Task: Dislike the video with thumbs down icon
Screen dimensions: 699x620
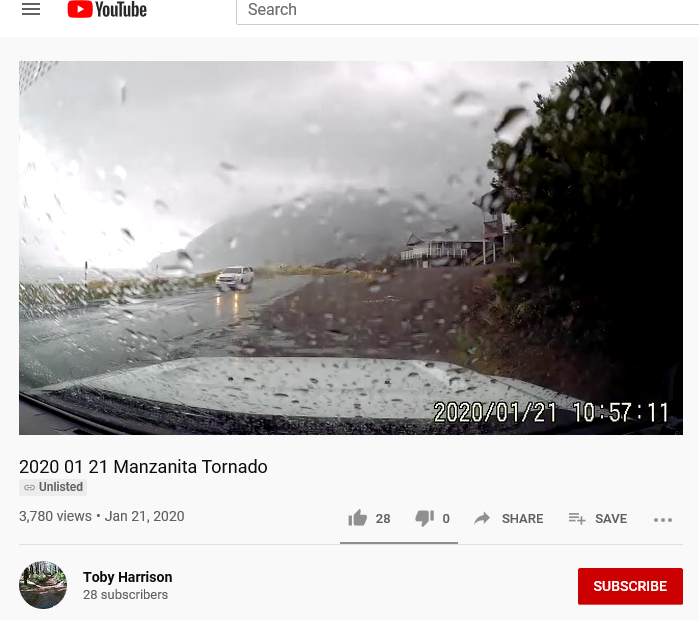Action: click(424, 518)
